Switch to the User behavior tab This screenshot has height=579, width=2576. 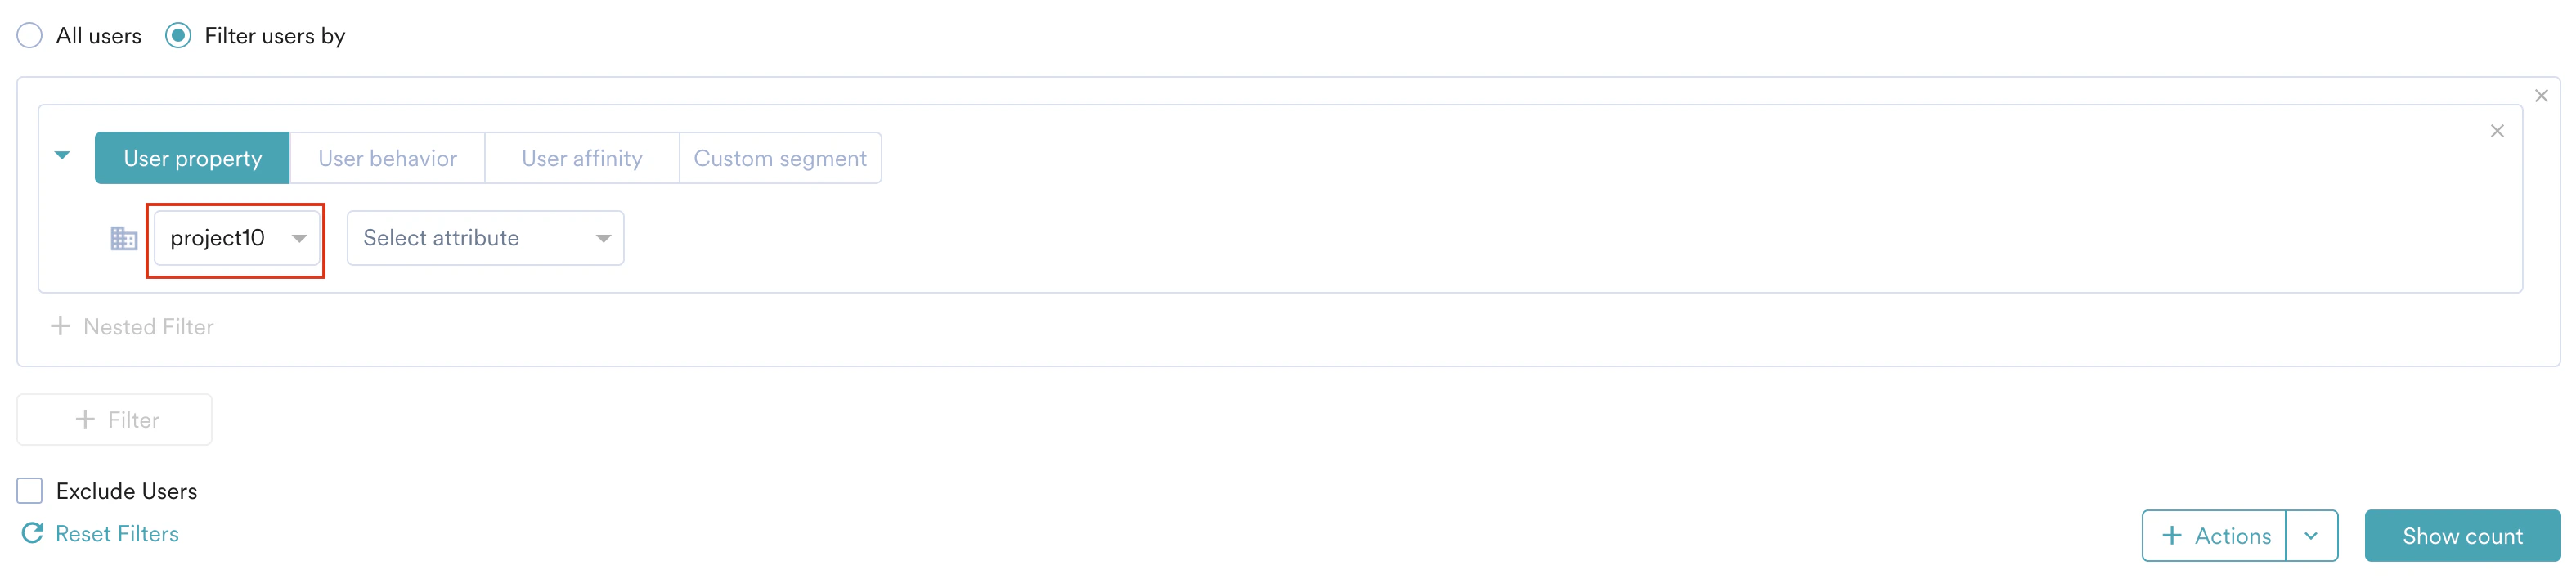point(386,157)
